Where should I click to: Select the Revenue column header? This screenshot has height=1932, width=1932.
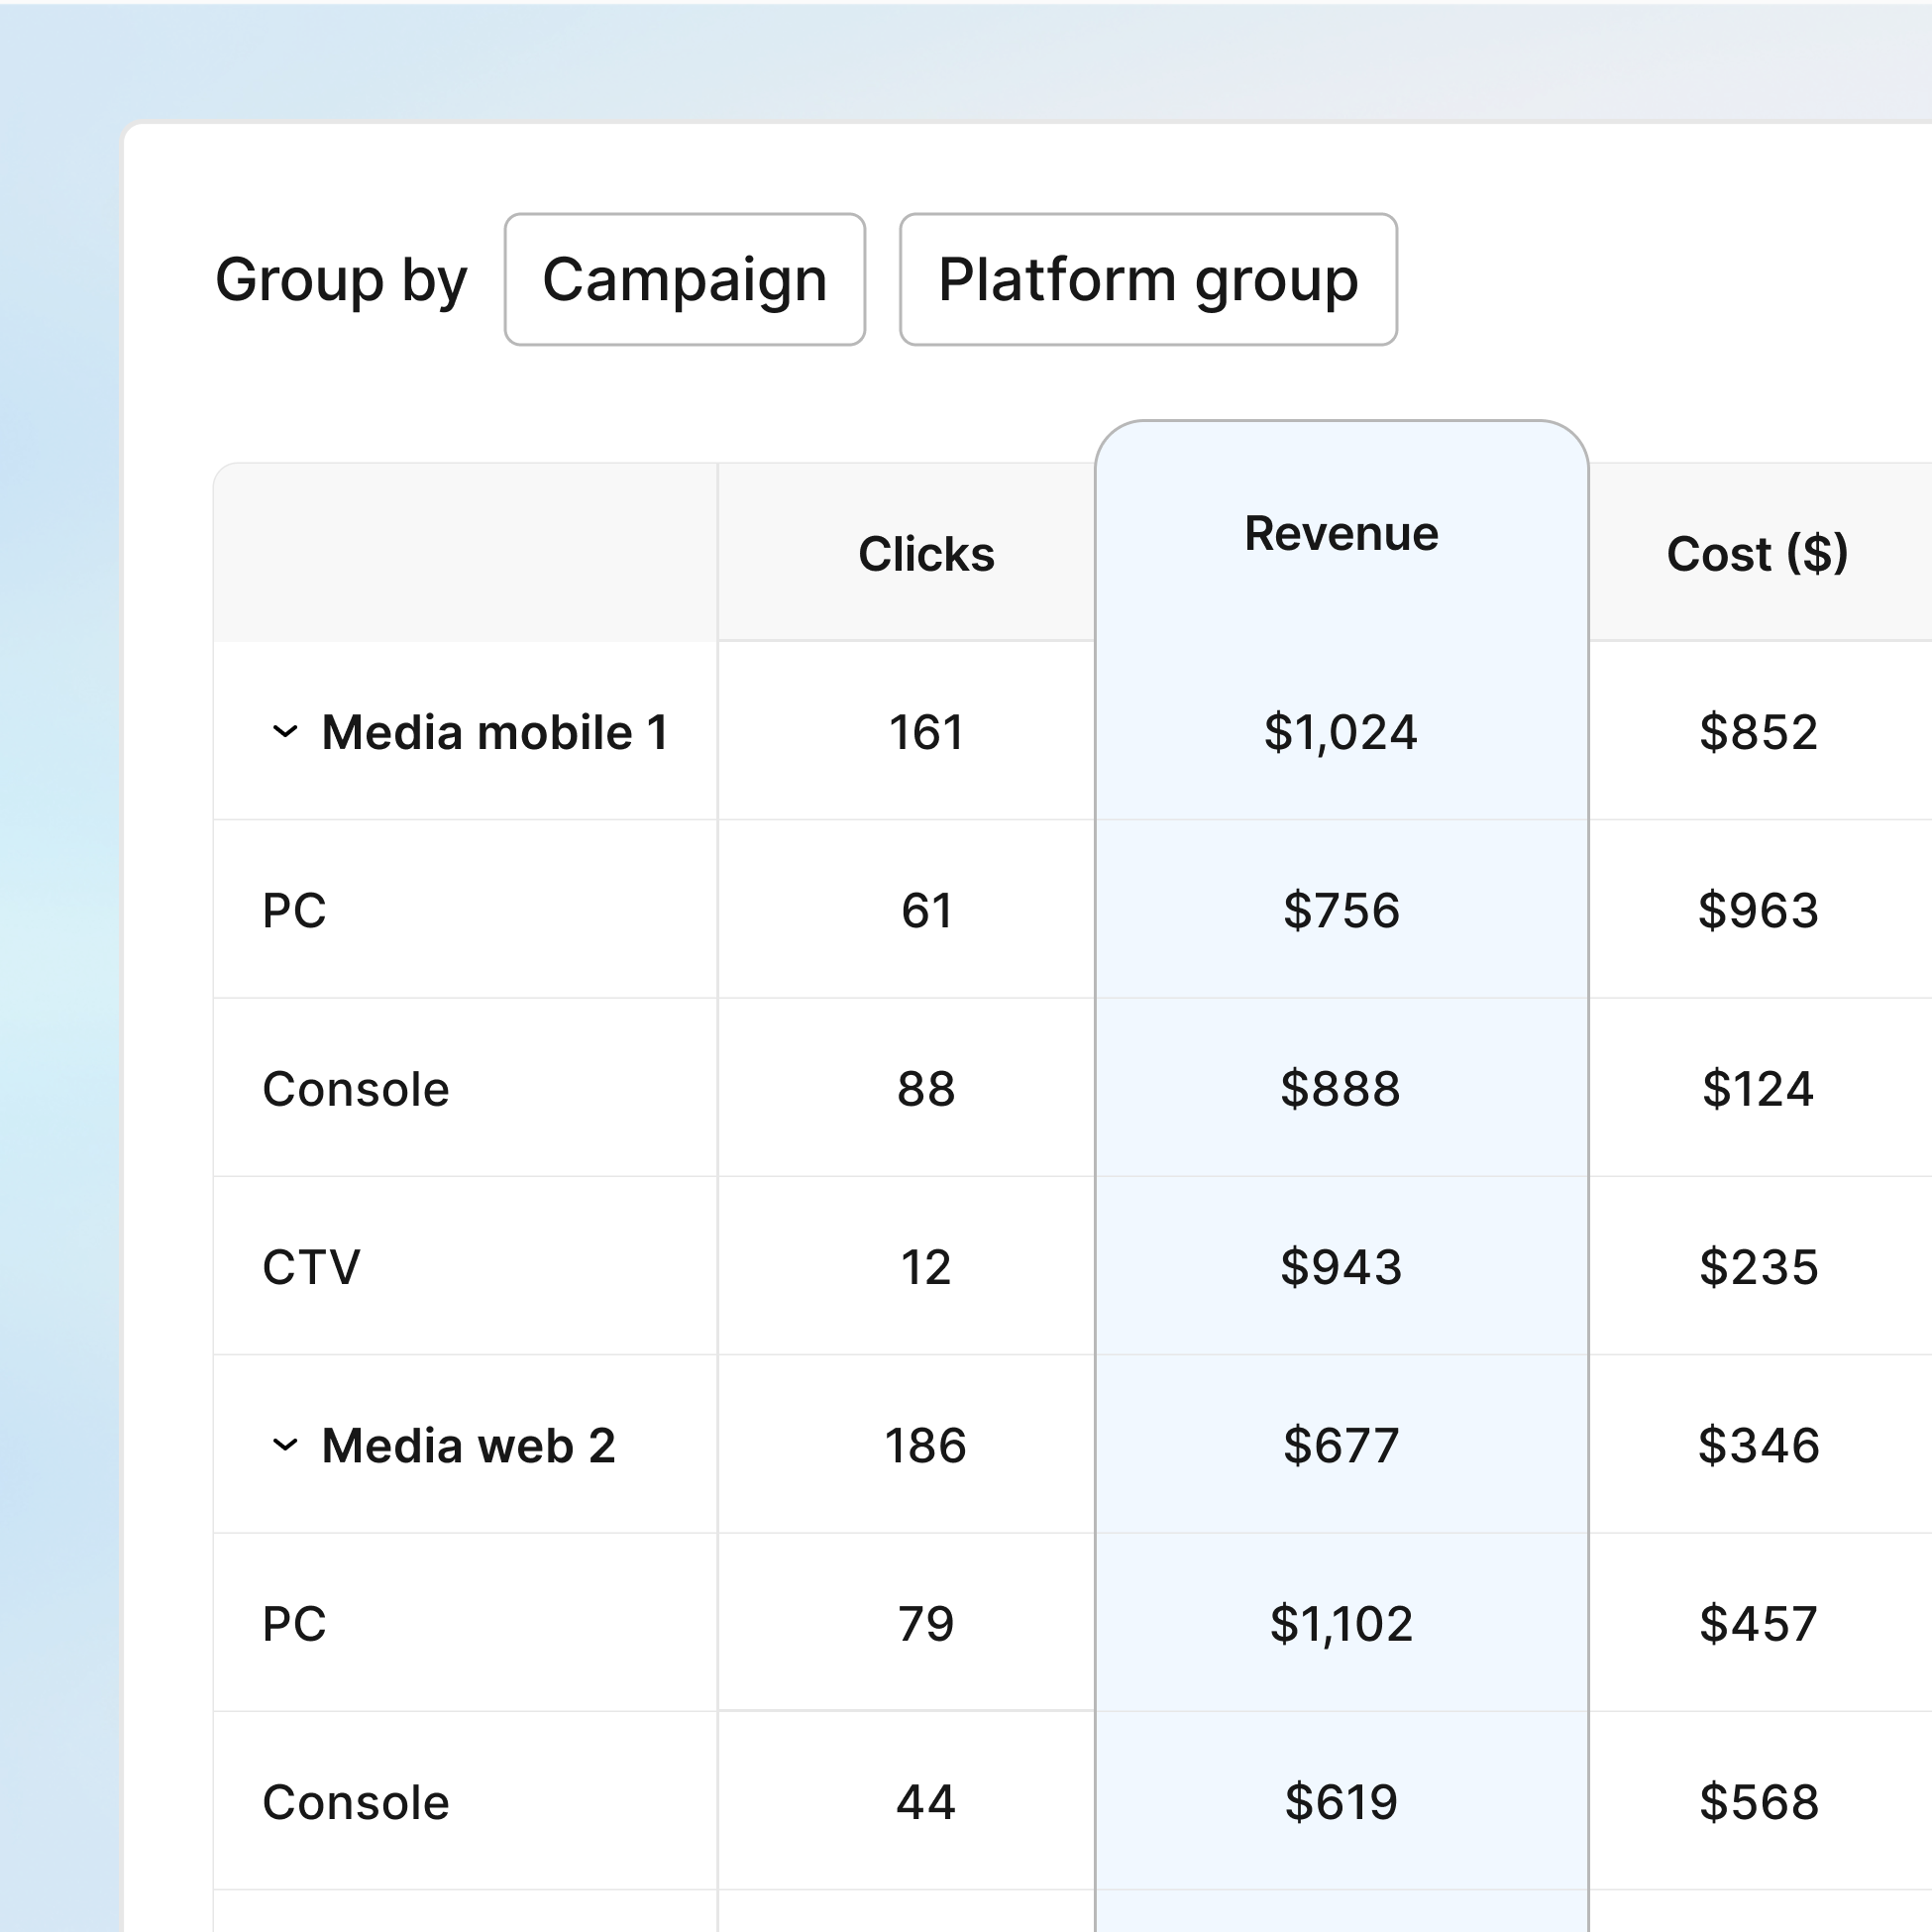(x=1340, y=534)
